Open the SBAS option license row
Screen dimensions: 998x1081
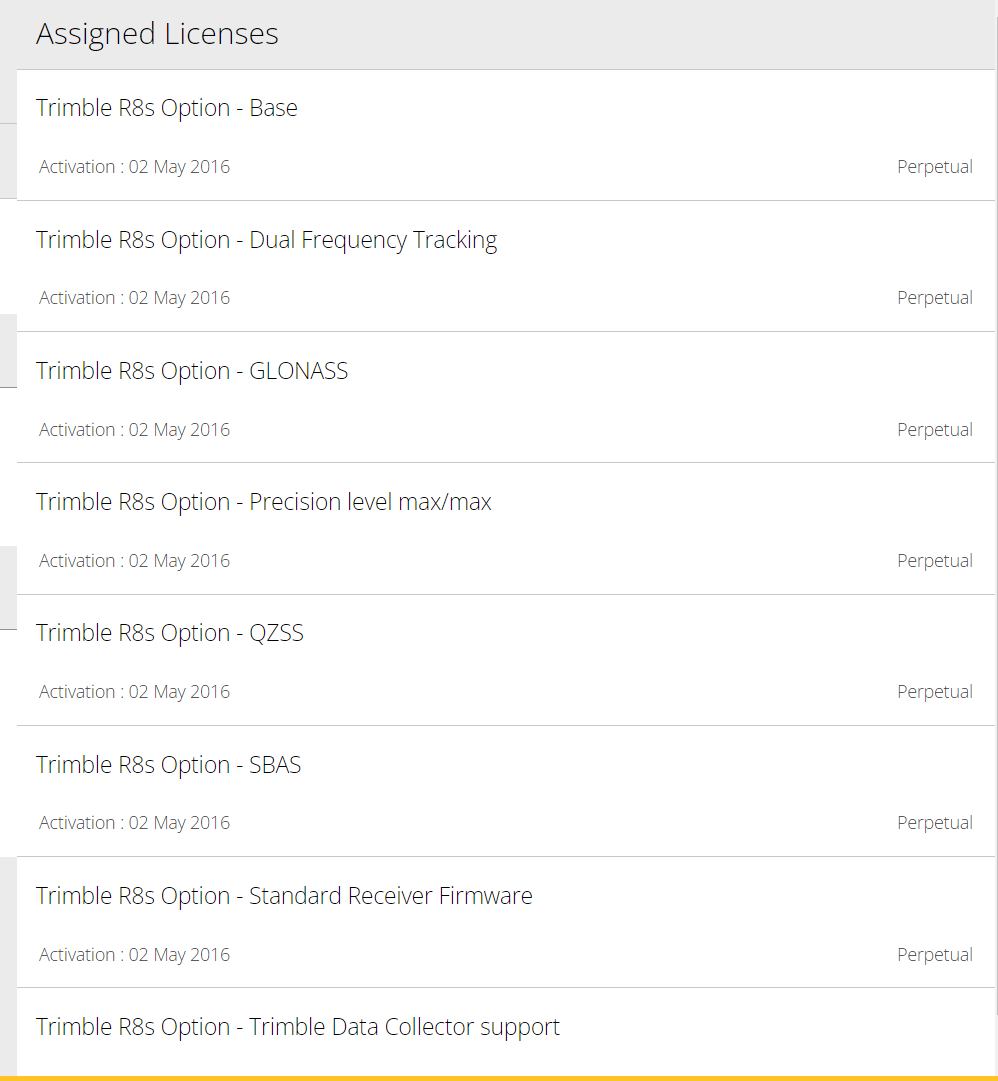506,791
